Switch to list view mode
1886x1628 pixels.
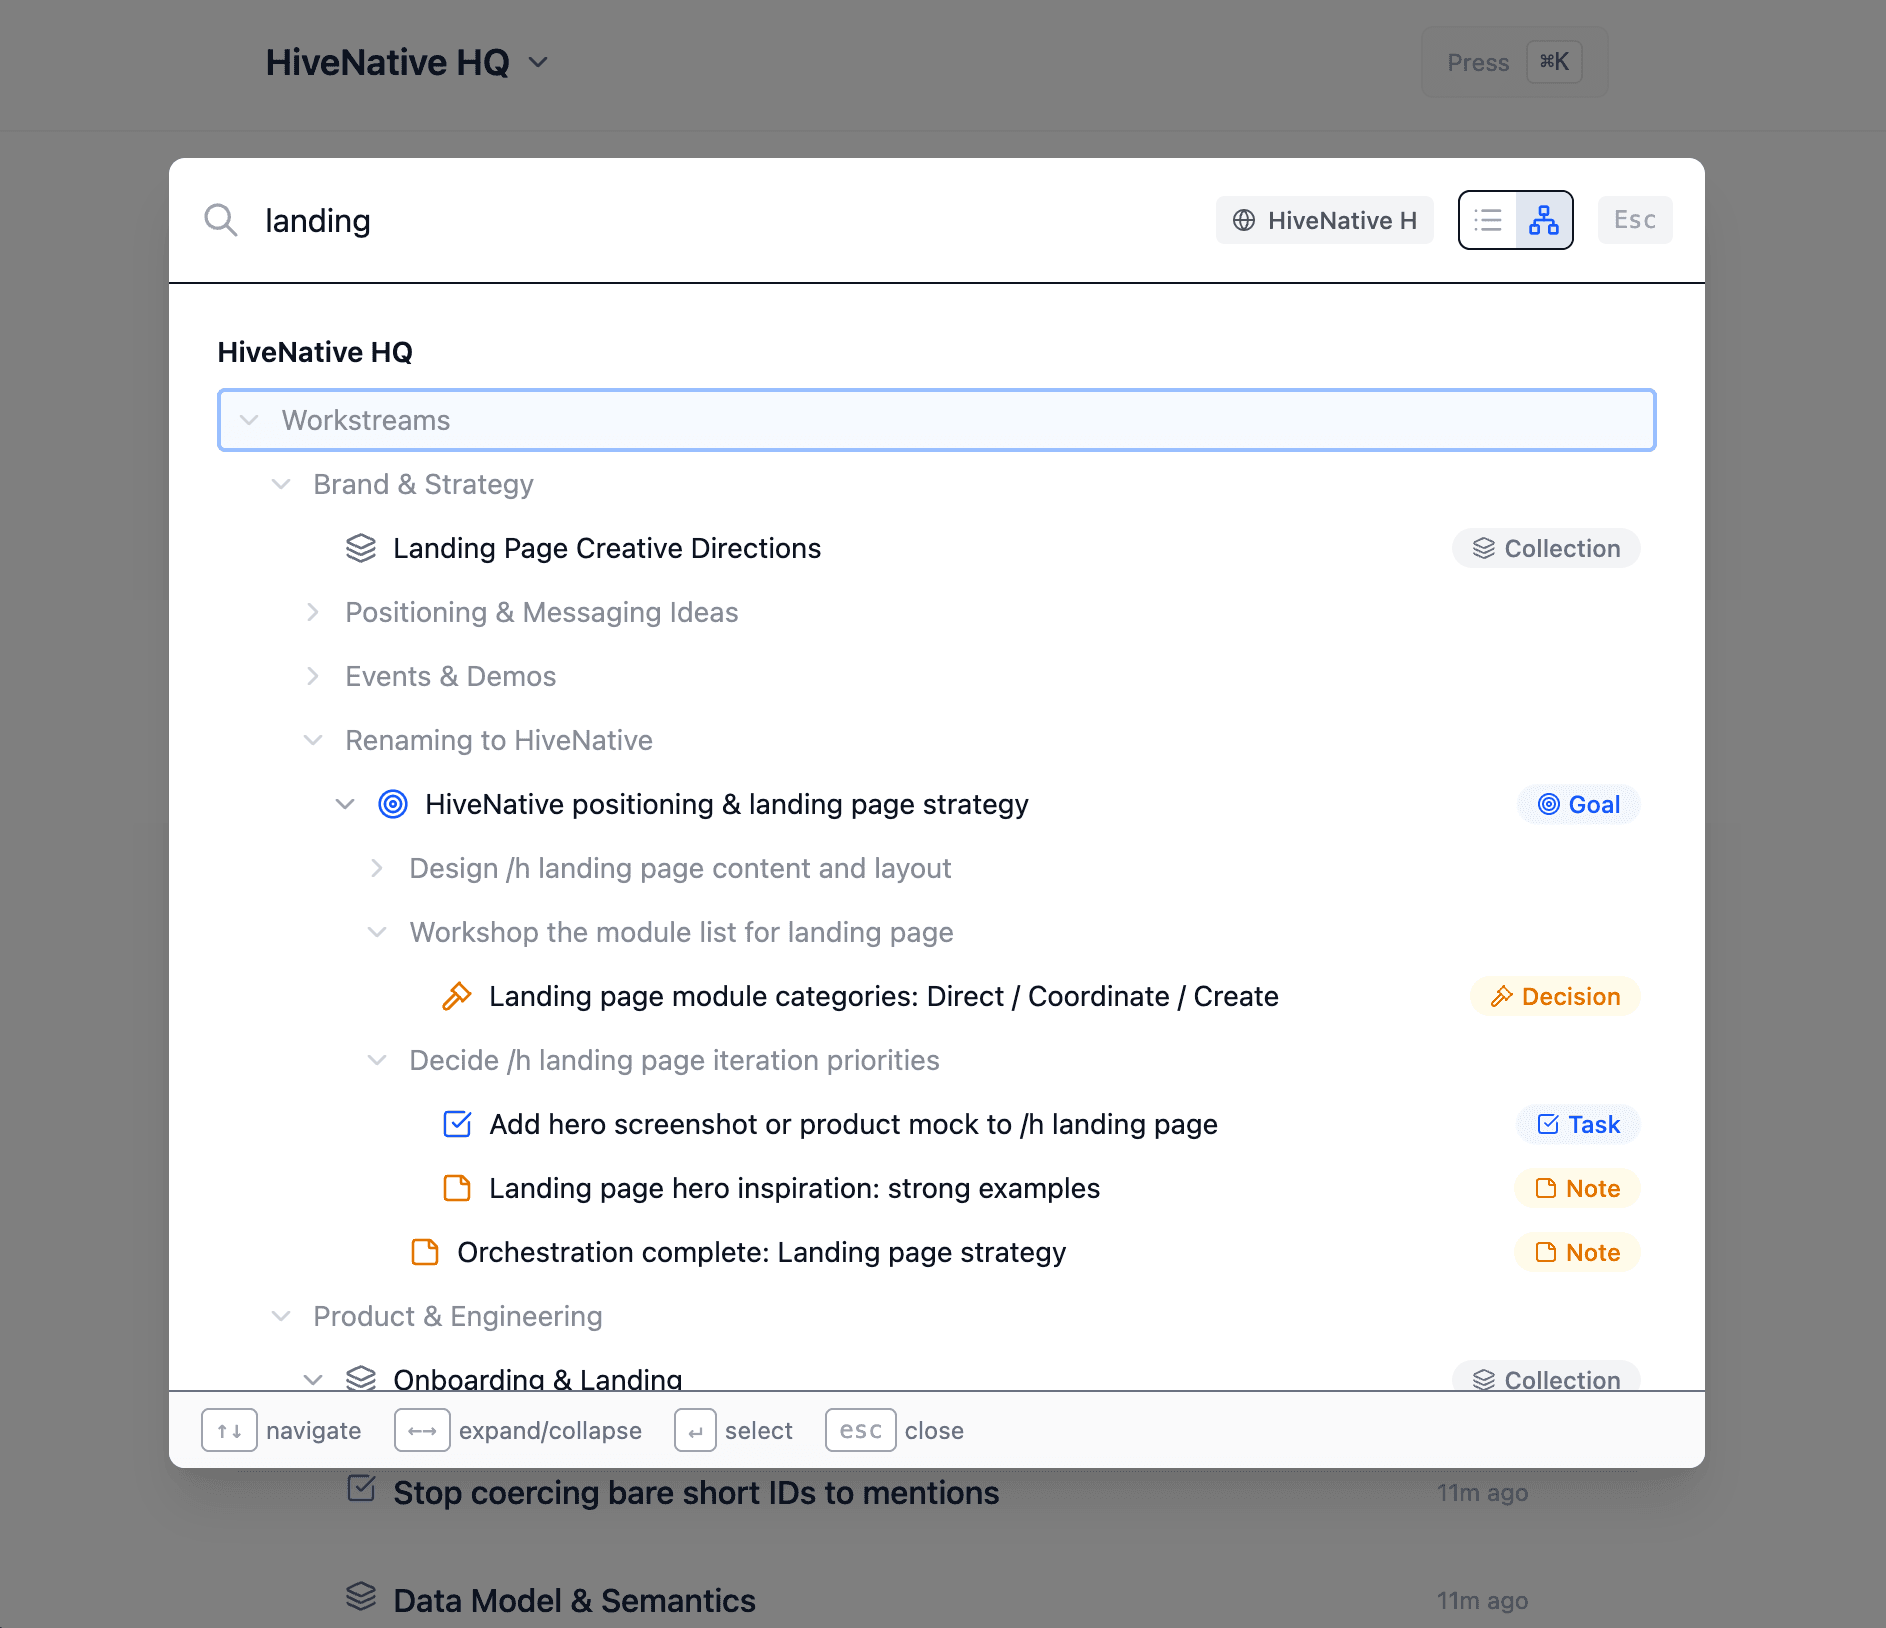tap(1489, 220)
